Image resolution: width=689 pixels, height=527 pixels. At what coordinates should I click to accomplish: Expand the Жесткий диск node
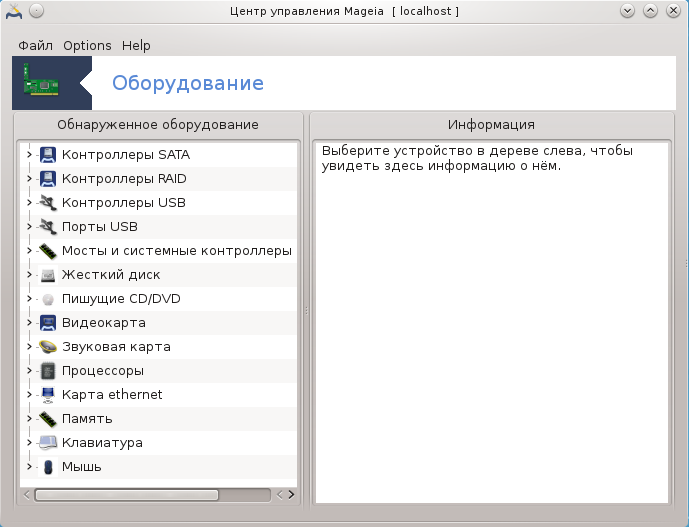[29, 275]
